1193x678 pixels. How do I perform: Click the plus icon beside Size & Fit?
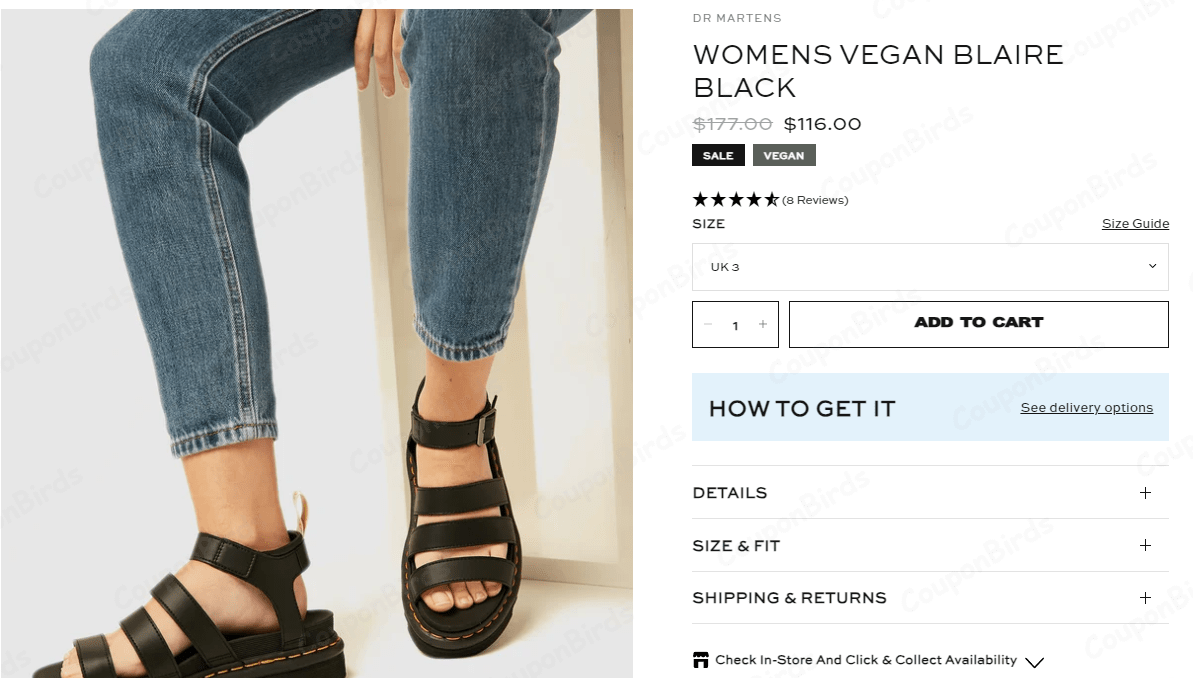click(1145, 546)
